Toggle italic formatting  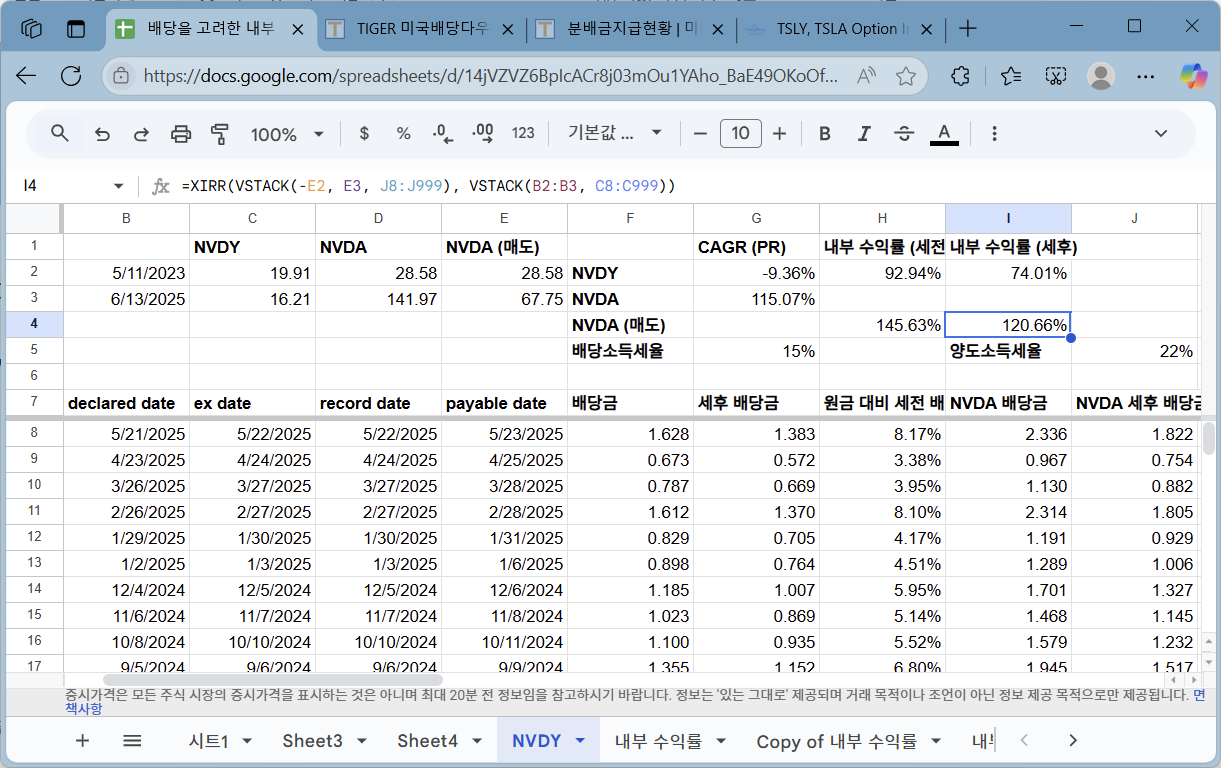click(x=865, y=133)
